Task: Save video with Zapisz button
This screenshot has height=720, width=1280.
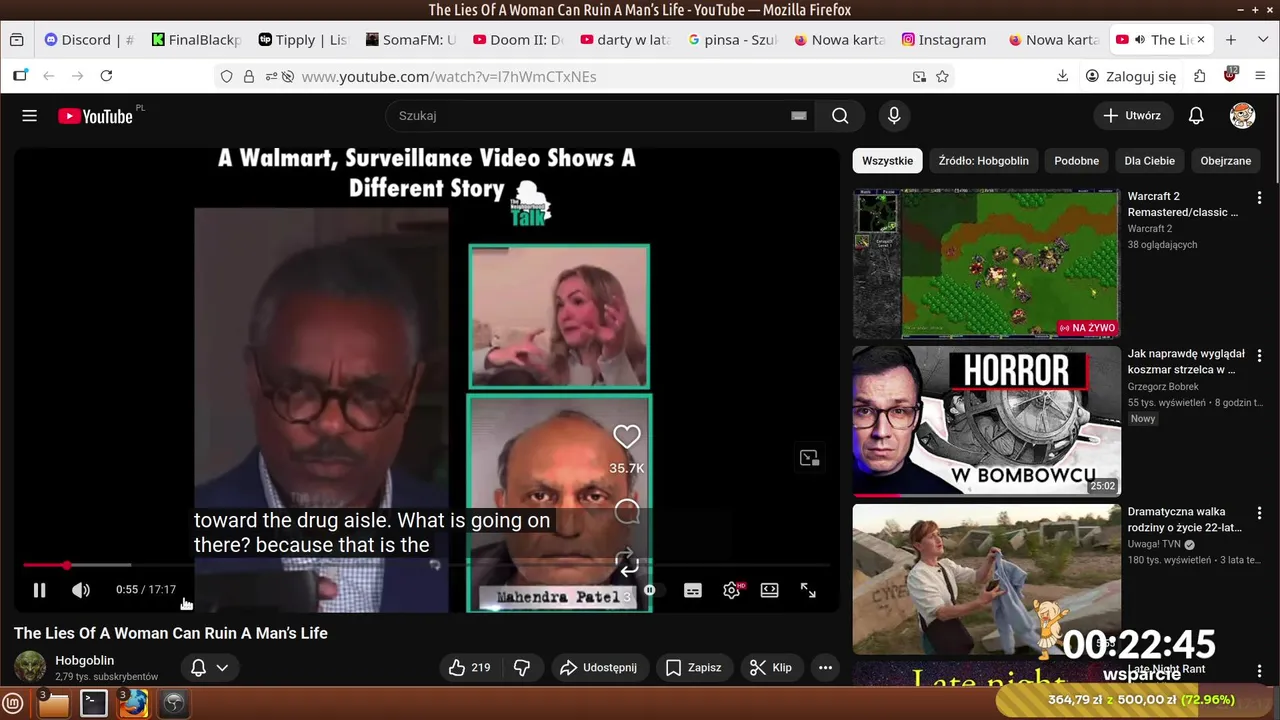Action: click(694, 668)
